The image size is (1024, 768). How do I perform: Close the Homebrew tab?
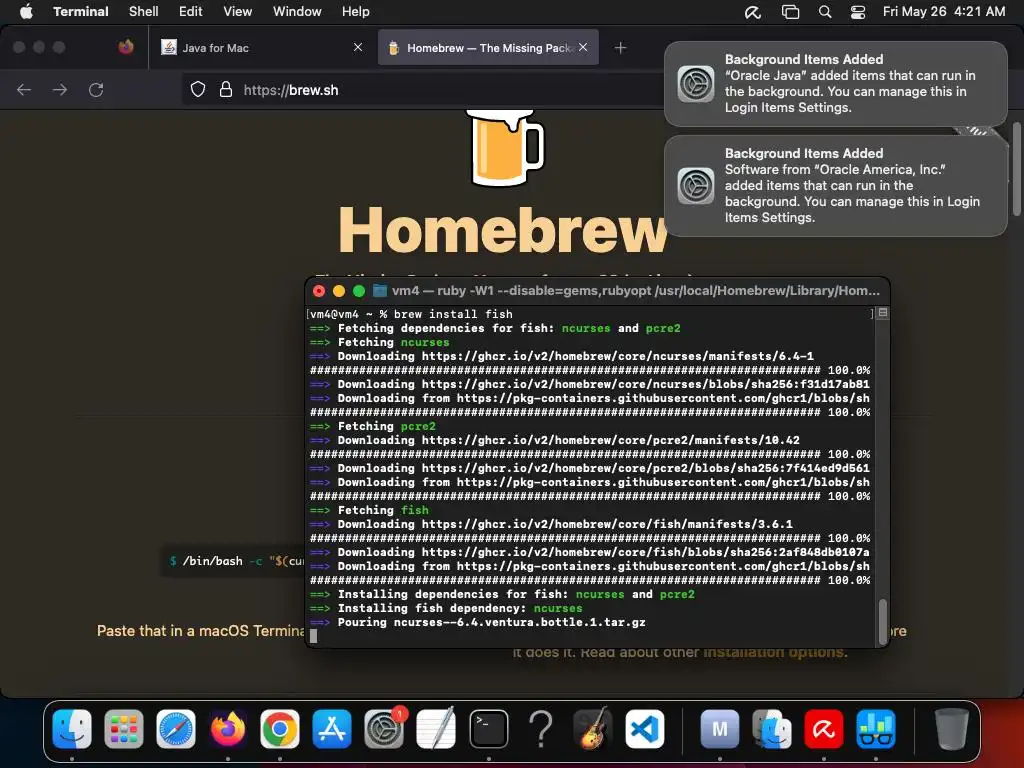point(583,47)
